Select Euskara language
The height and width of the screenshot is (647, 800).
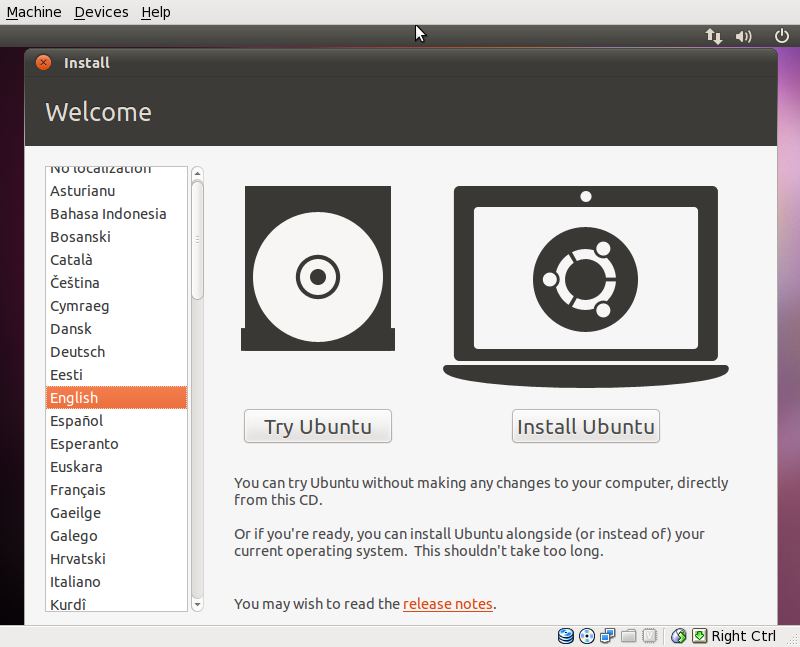click(116, 466)
